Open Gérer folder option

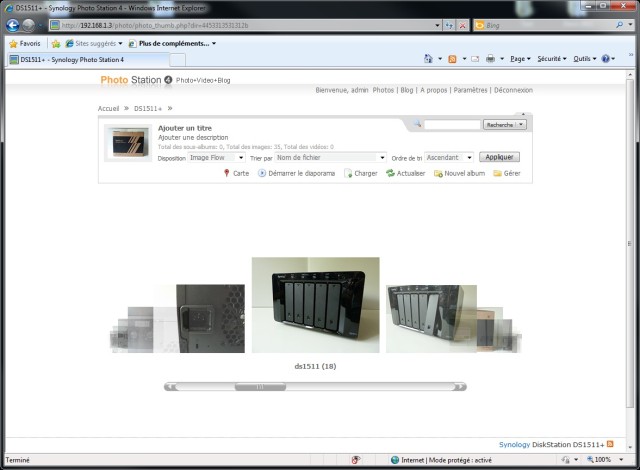click(x=507, y=173)
